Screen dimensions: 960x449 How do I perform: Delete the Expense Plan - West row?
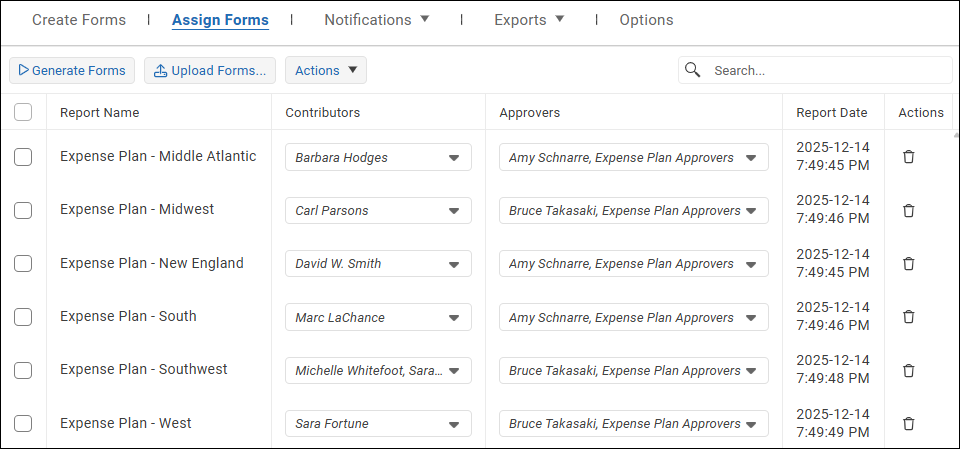pyautogui.click(x=908, y=424)
